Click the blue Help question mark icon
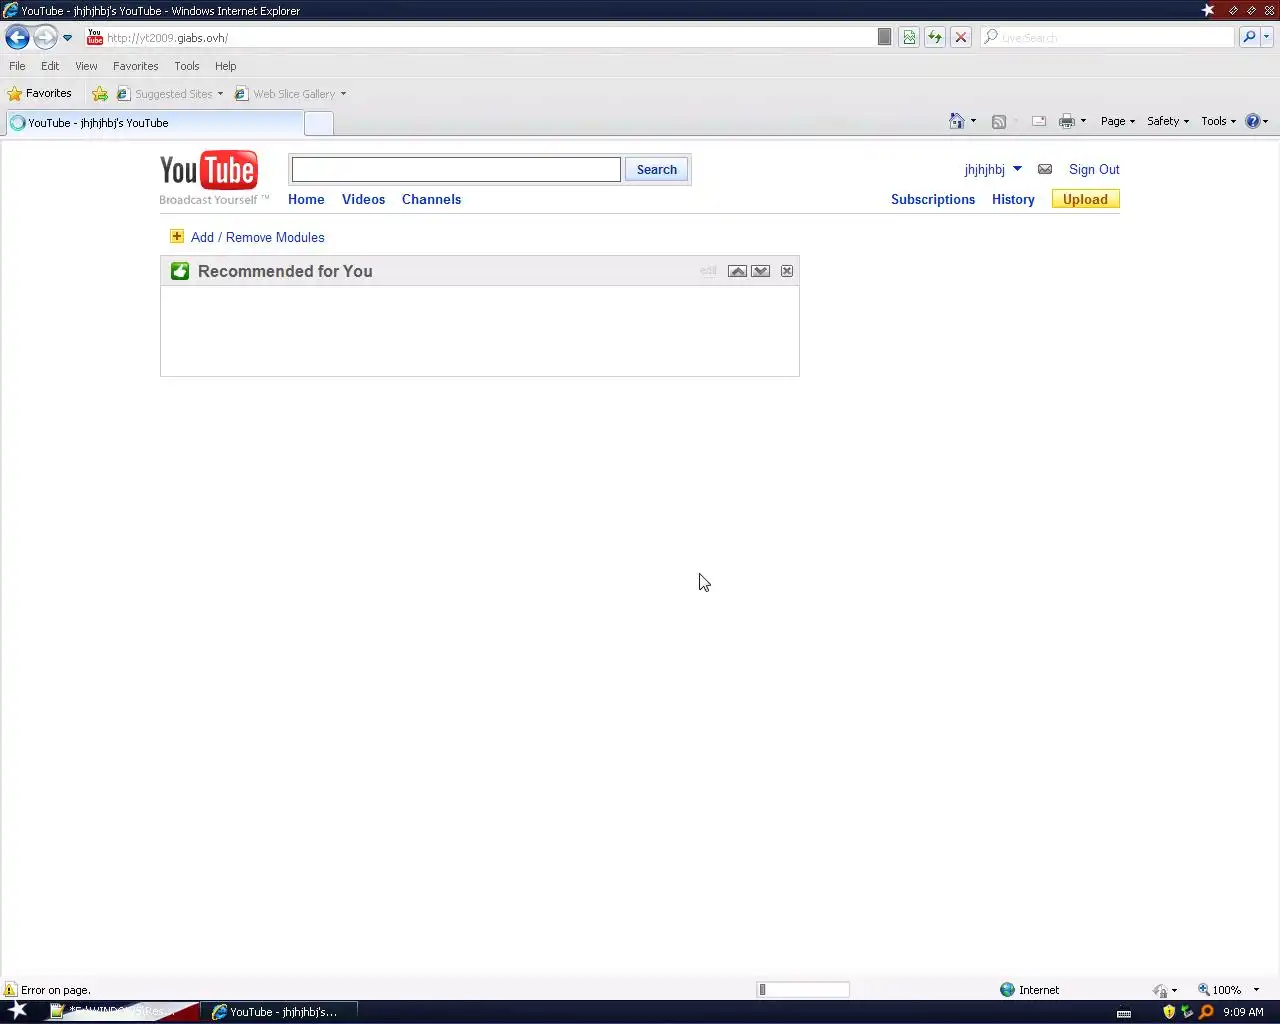The height and width of the screenshot is (1024, 1280). click(1253, 121)
